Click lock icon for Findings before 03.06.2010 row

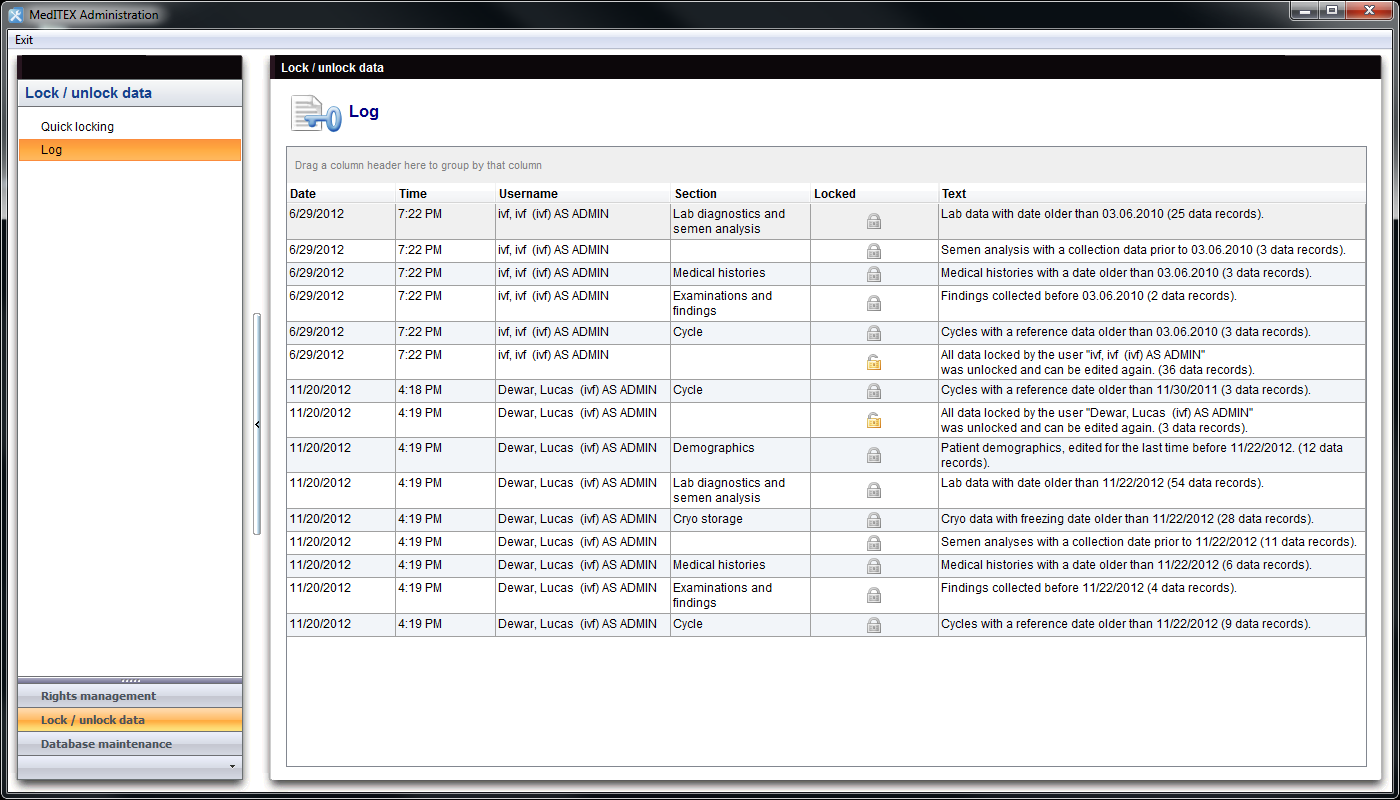tap(874, 303)
